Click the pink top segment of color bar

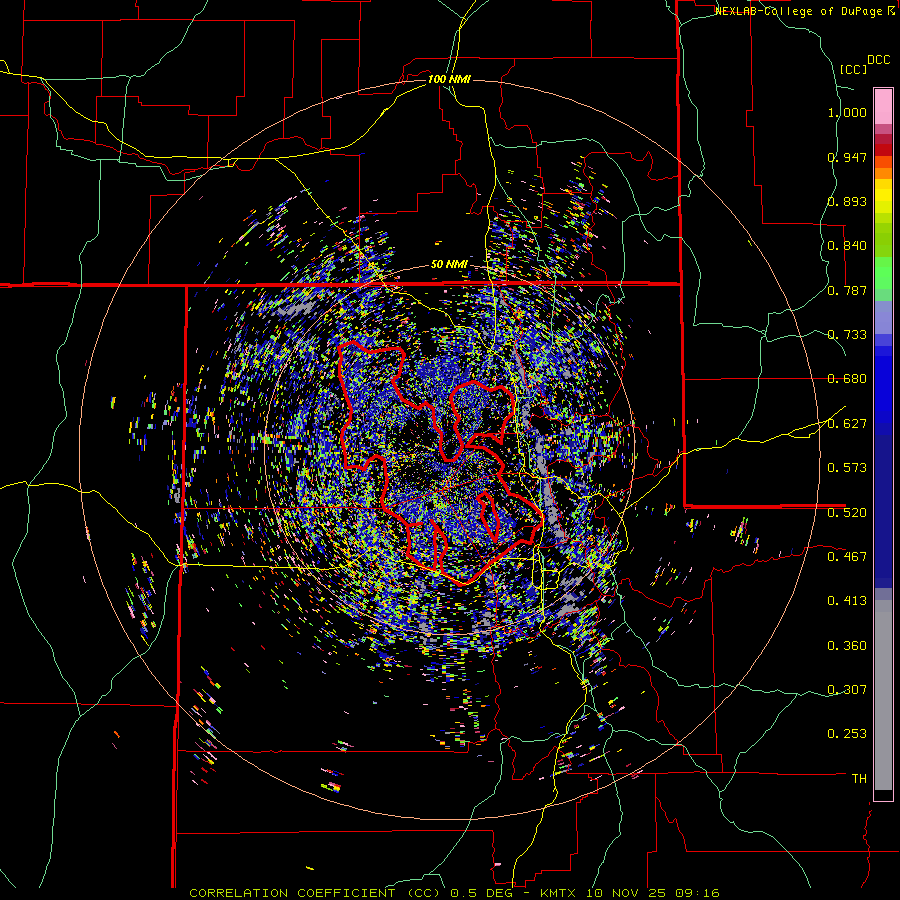883,106
